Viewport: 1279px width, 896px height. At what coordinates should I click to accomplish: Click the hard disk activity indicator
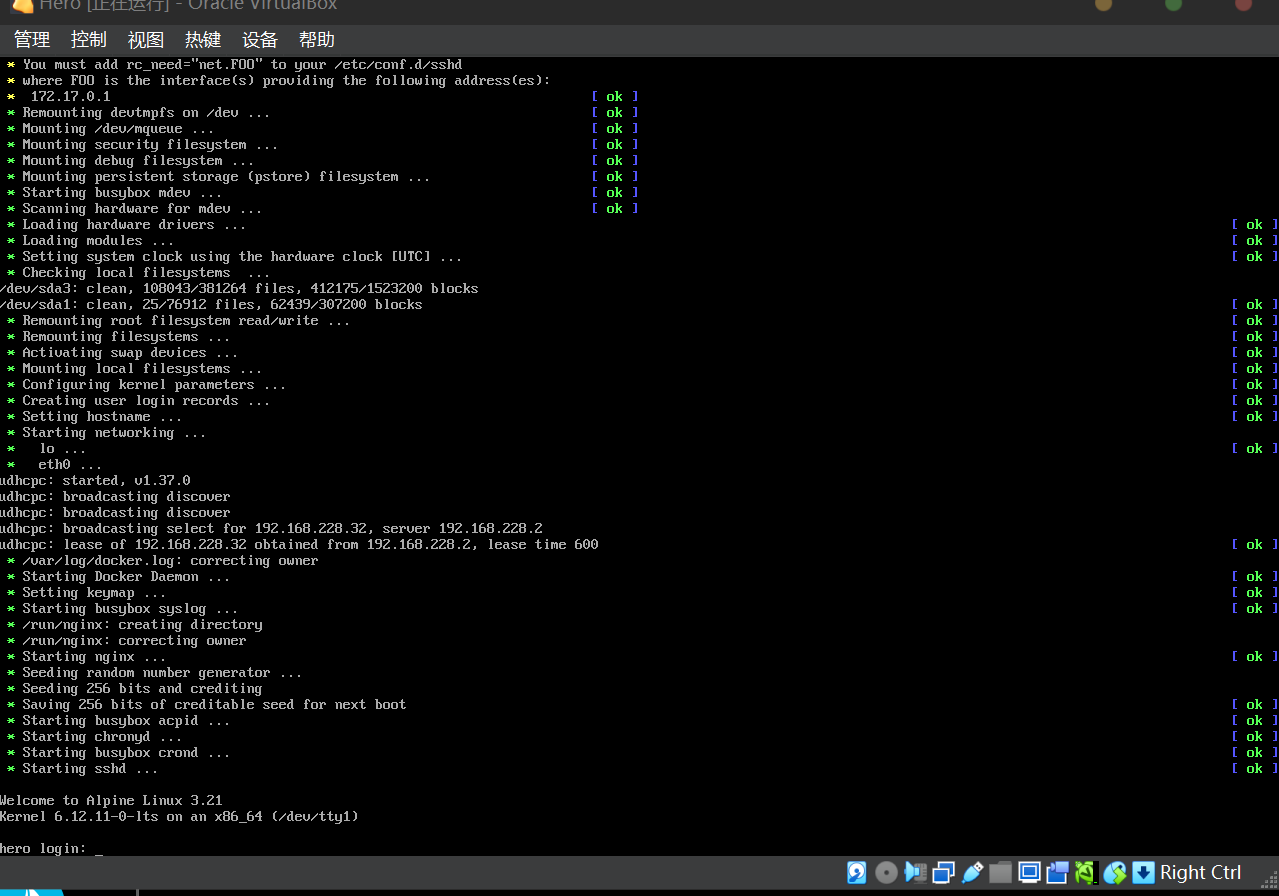857,873
